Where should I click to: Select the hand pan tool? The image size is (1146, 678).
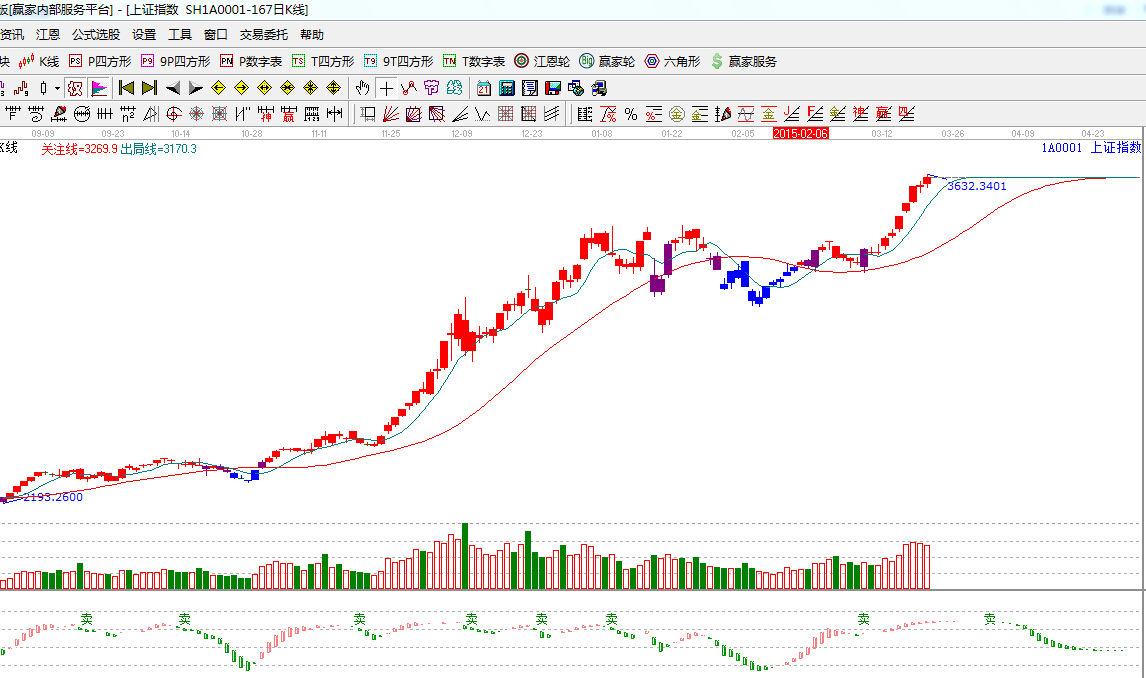tap(363, 88)
